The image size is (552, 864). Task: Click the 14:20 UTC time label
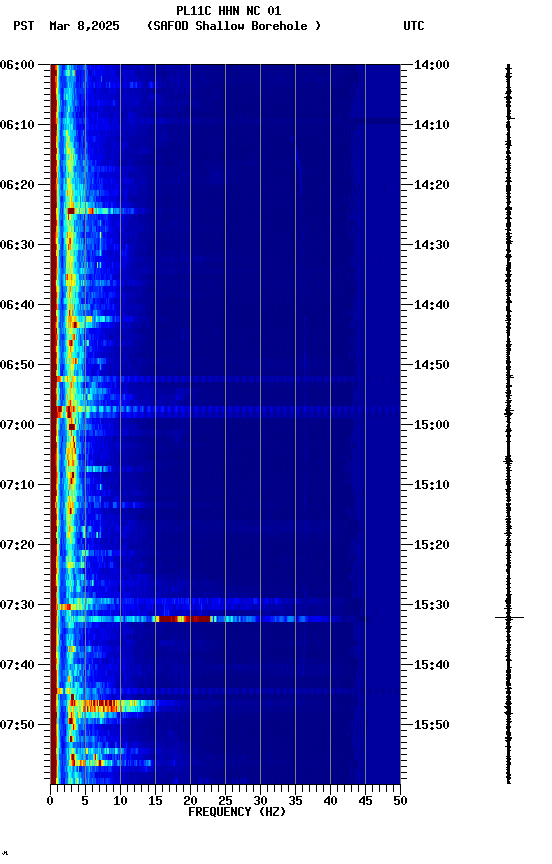(x=432, y=185)
